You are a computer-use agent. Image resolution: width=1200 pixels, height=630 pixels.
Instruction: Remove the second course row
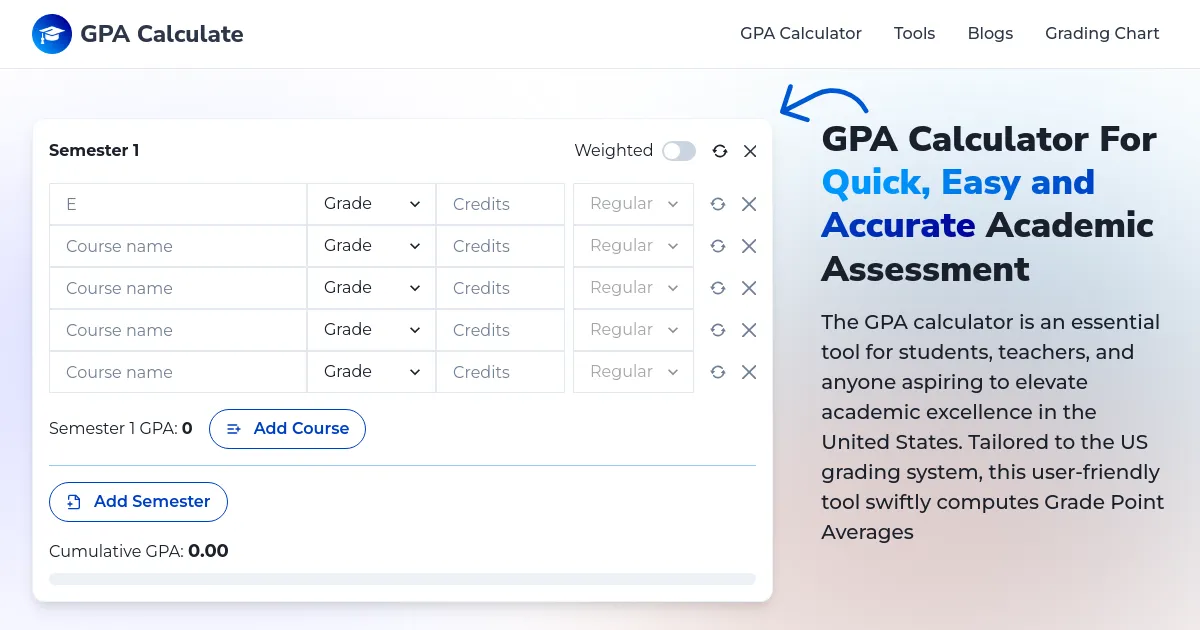749,246
